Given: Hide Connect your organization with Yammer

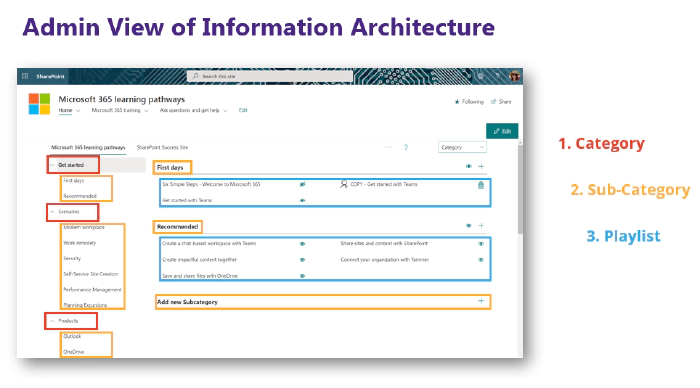Looking at the screenshot, I should click(481, 259).
